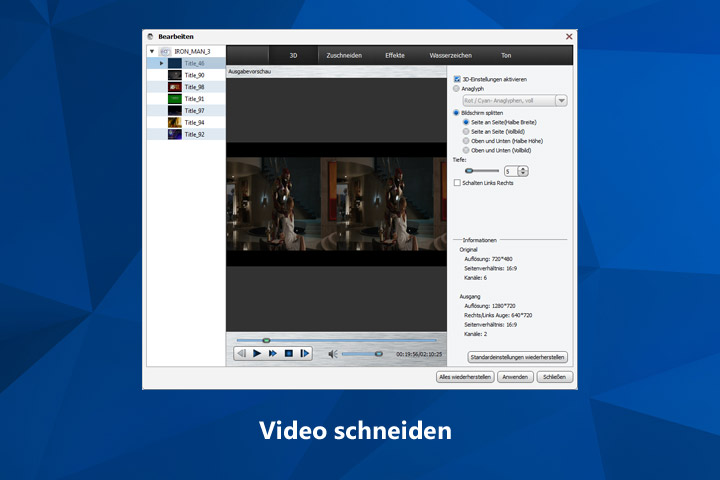Select Bildschirm splitten radio option

456,113
